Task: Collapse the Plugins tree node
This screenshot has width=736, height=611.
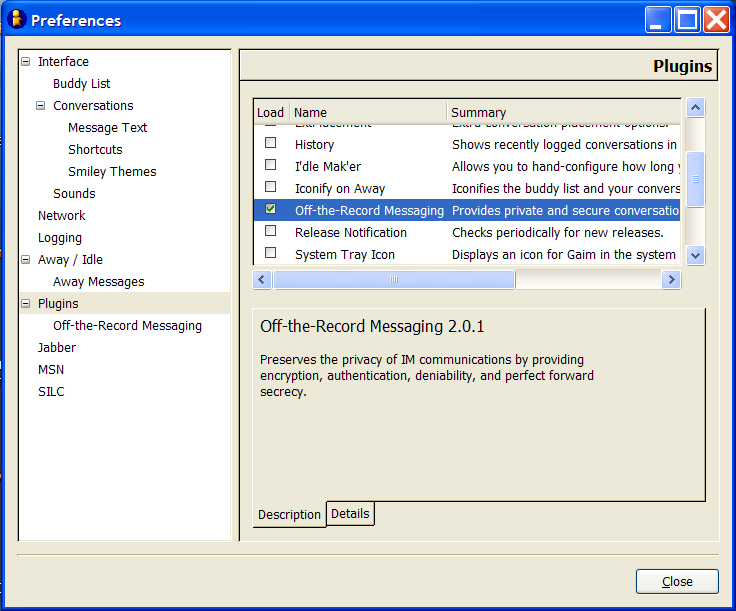Action: tap(26, 304)
